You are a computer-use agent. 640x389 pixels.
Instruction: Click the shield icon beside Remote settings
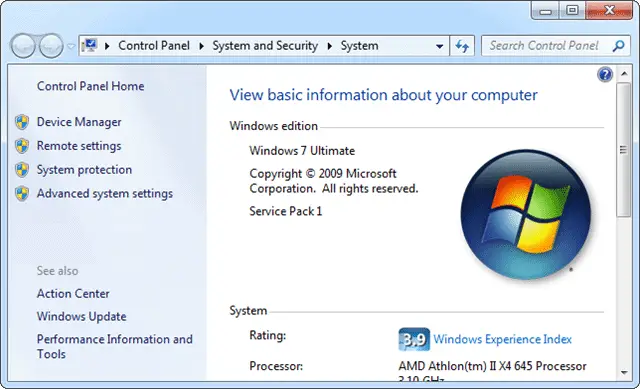coord(22,146)
